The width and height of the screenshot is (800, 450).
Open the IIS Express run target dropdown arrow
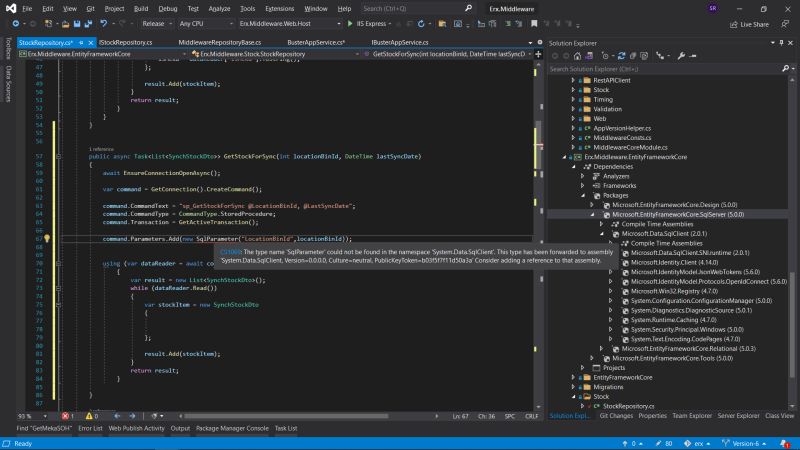390,23
